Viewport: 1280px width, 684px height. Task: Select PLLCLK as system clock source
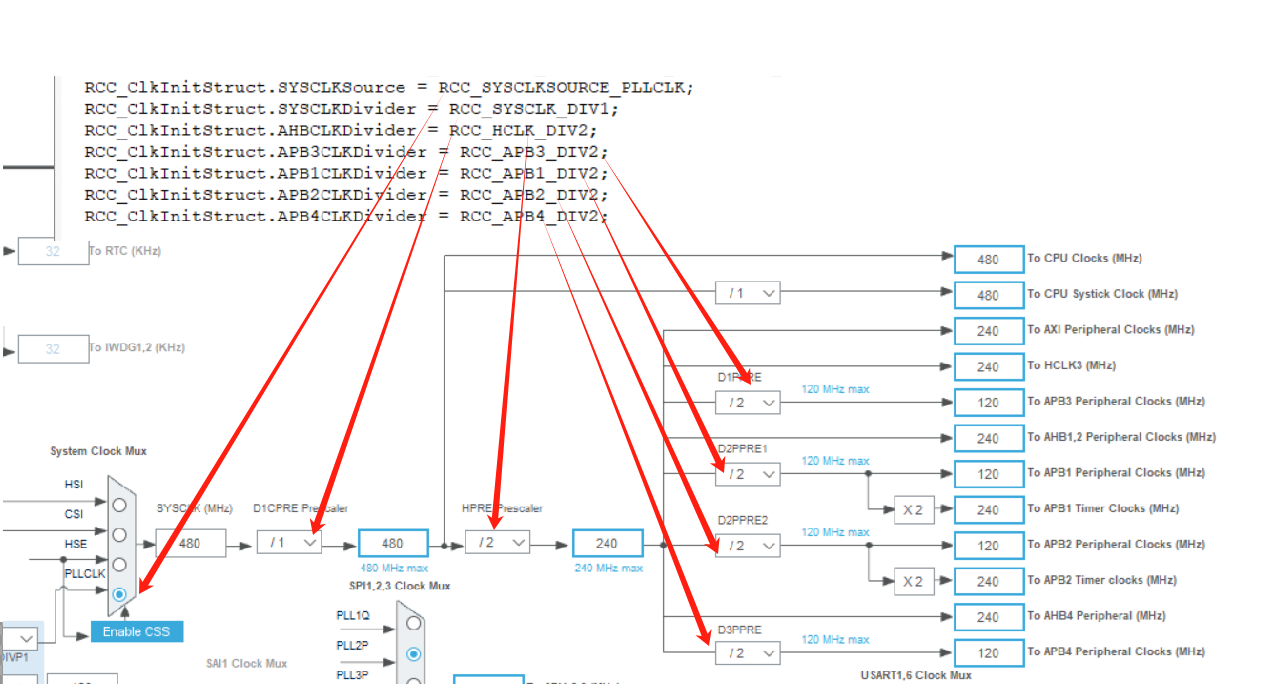(x=120, y=594)
